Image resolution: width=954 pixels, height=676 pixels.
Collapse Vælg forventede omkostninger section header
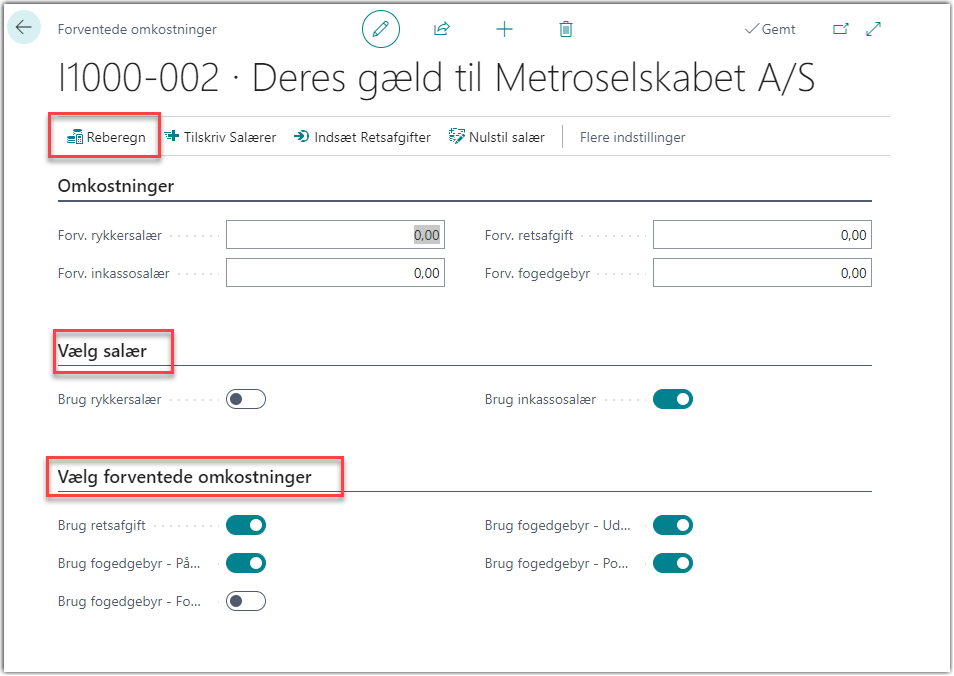(x=184, y=476)
